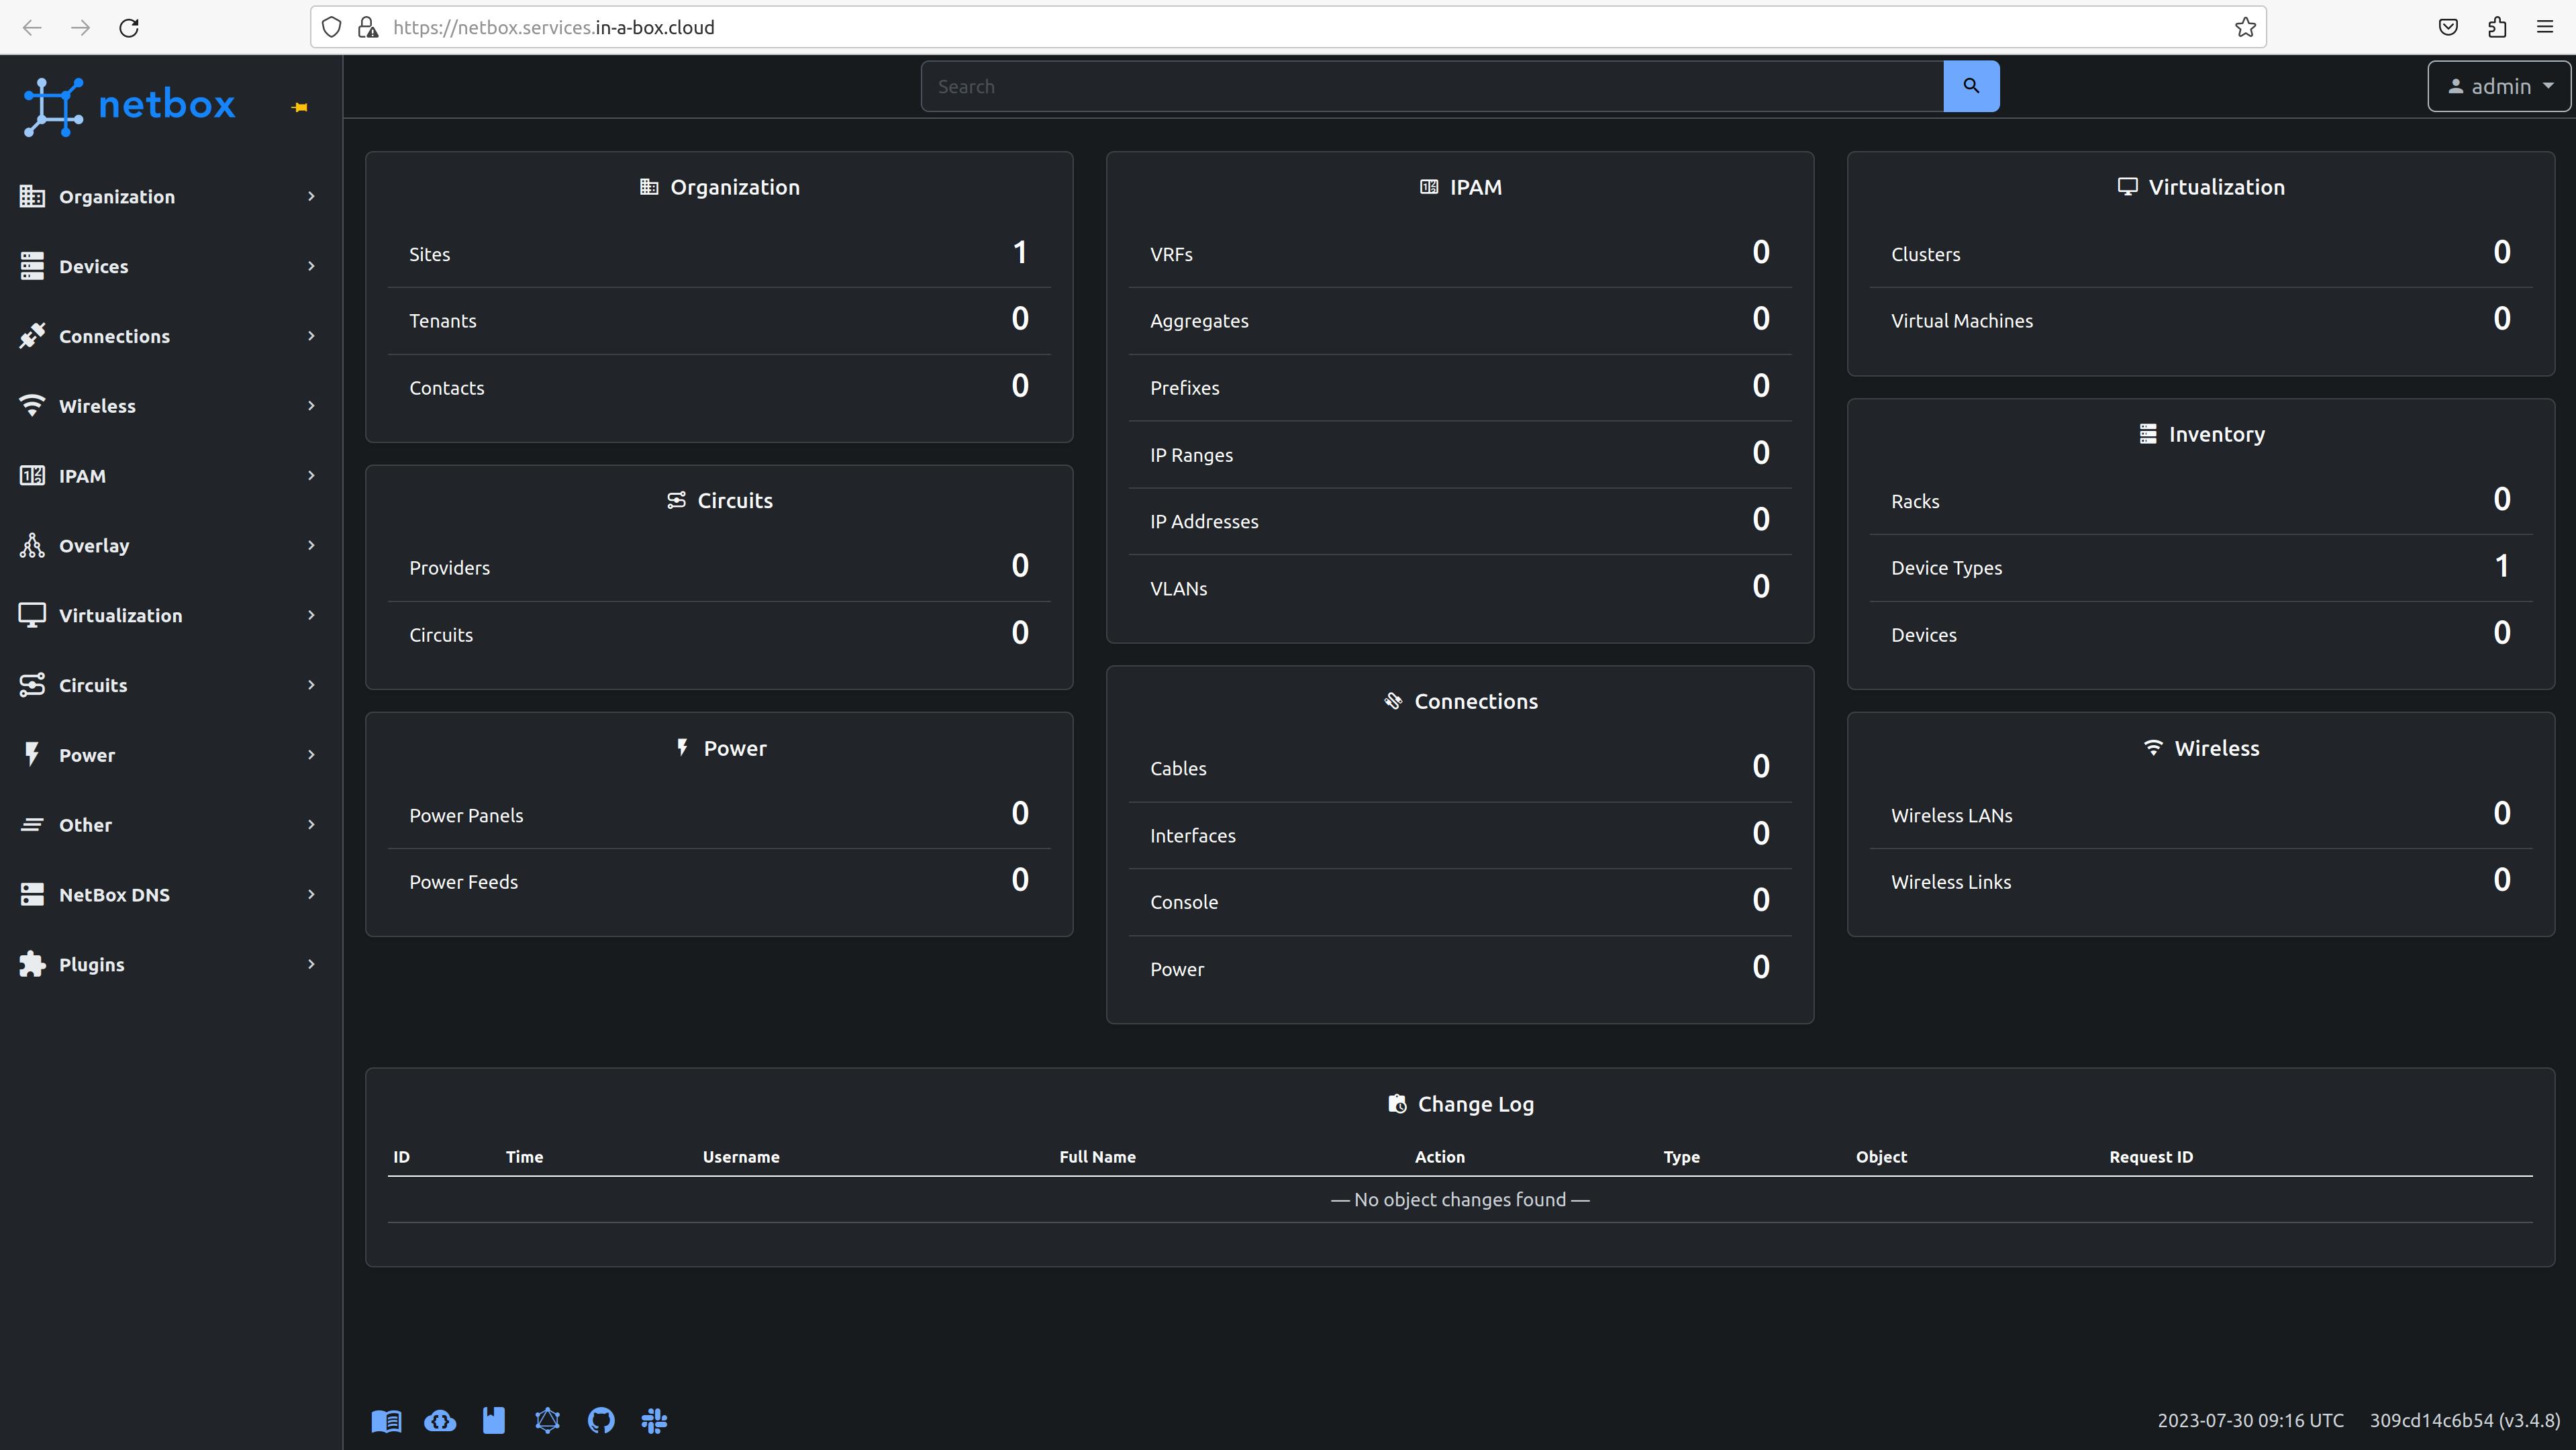Toggle the sidebar pin icon
Viewport: 2576px width, 1450px height.
(x=299, y=107)
